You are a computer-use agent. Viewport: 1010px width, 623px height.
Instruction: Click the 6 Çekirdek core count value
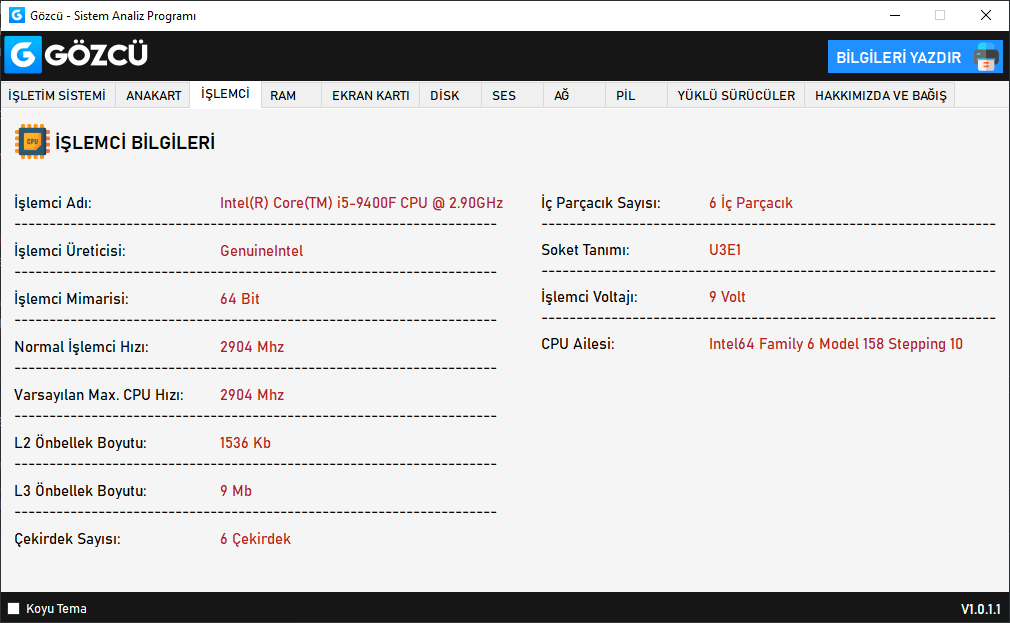pyautogui.click(x=255, y=539)
